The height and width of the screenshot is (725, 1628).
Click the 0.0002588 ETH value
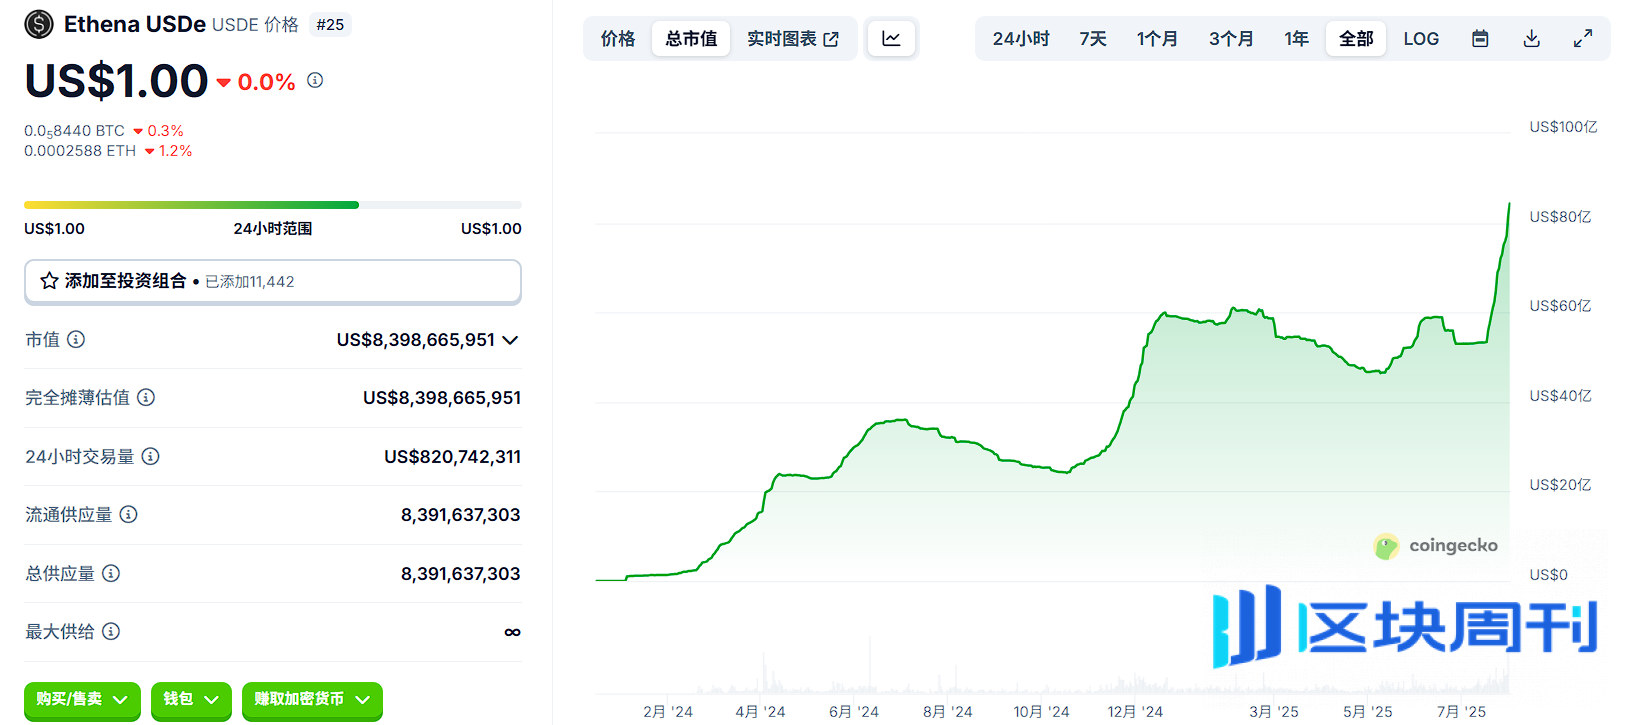[80, 151]
